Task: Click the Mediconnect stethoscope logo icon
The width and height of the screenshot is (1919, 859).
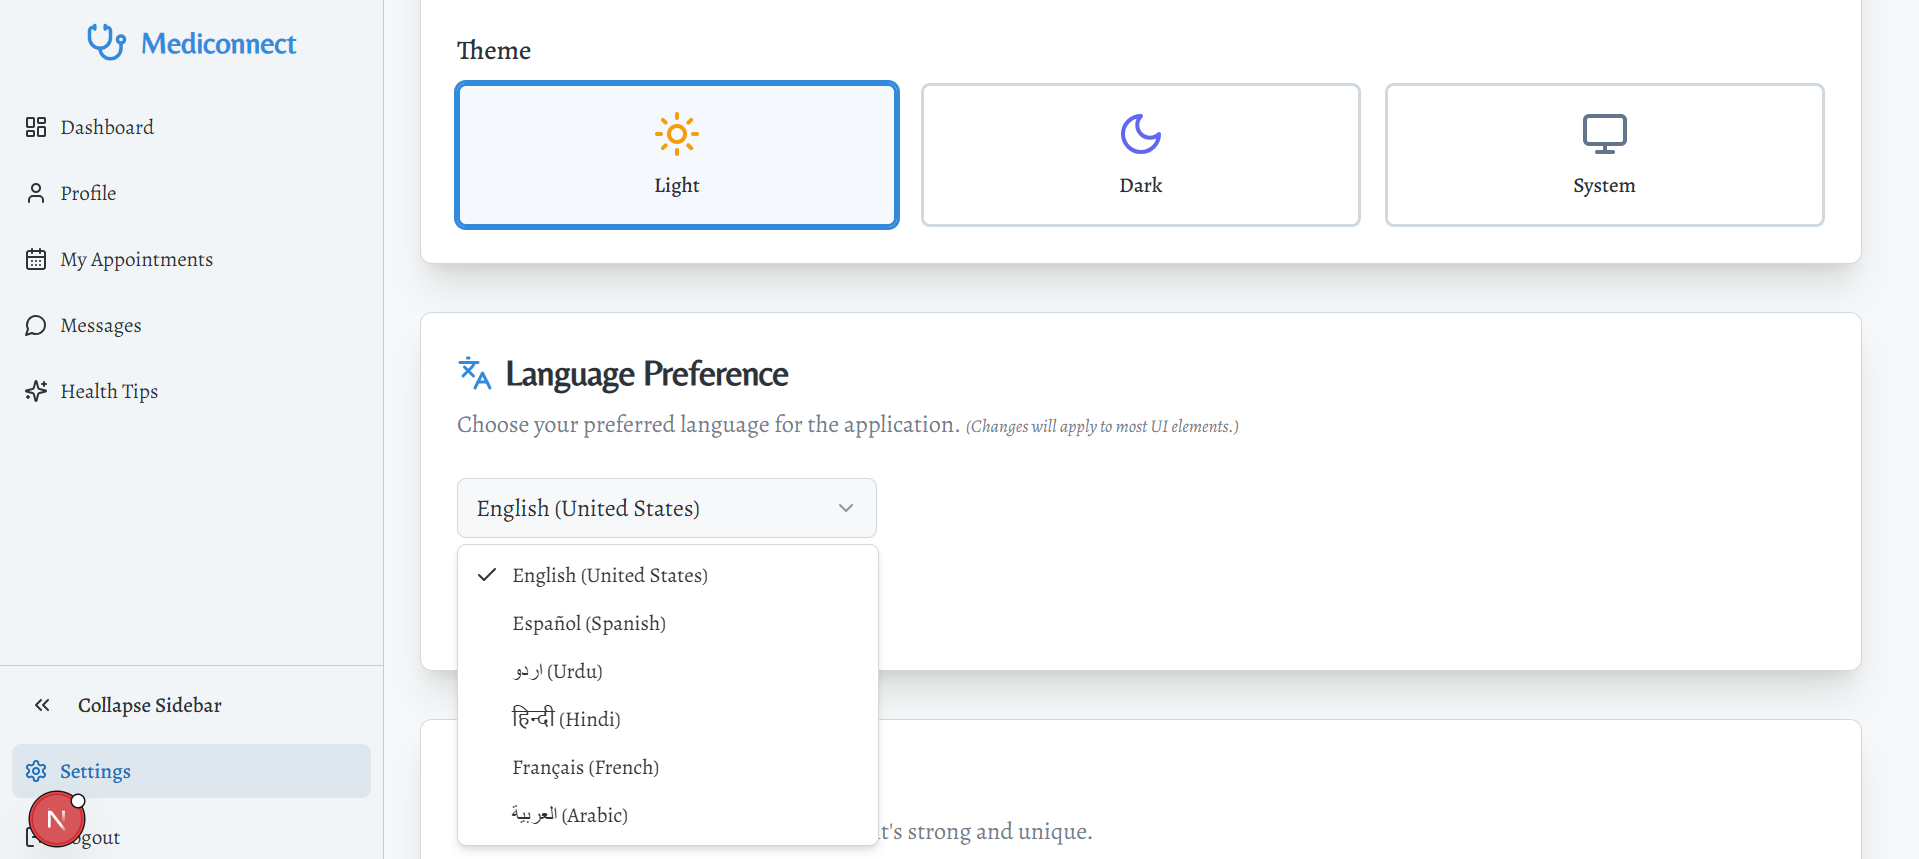Action: (106, 42)
